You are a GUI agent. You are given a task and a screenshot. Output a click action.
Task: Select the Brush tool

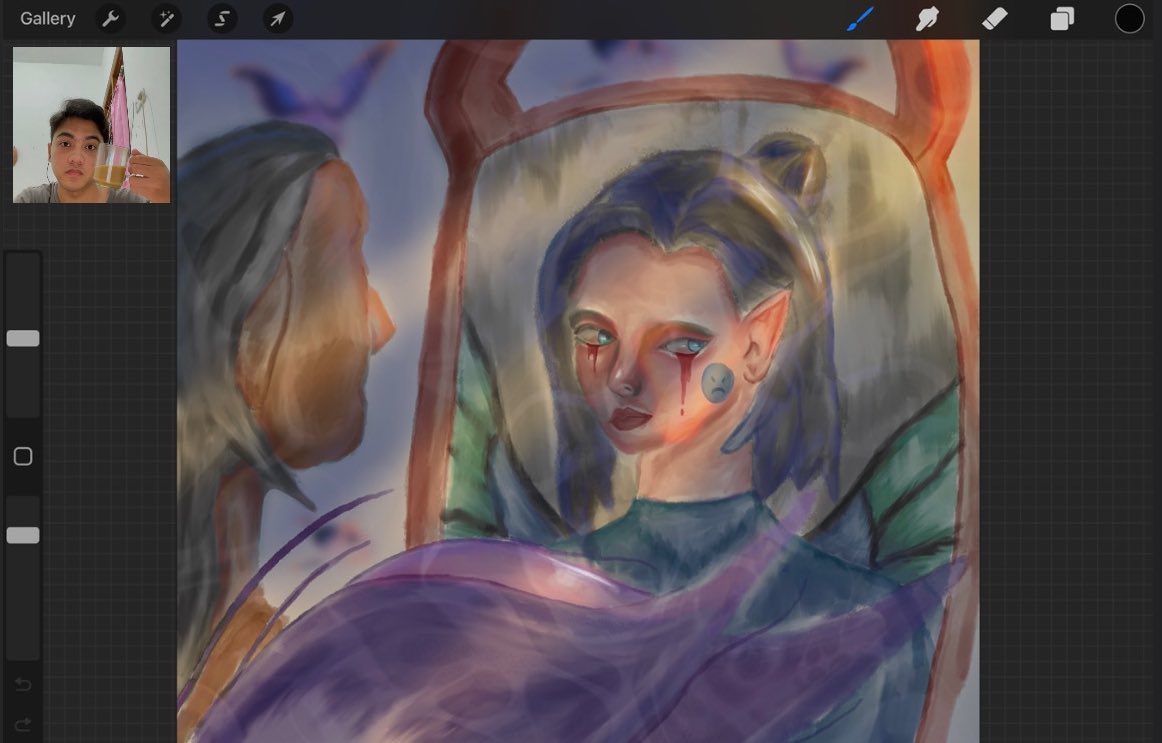(860, 19)
